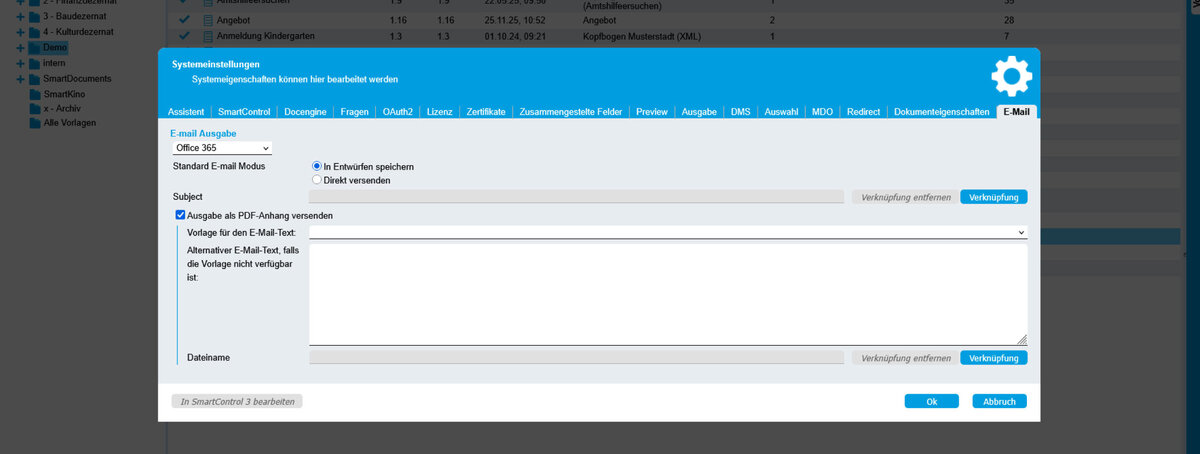
Task: Click the x - Archiv folder icon
Action: point(34,108)
